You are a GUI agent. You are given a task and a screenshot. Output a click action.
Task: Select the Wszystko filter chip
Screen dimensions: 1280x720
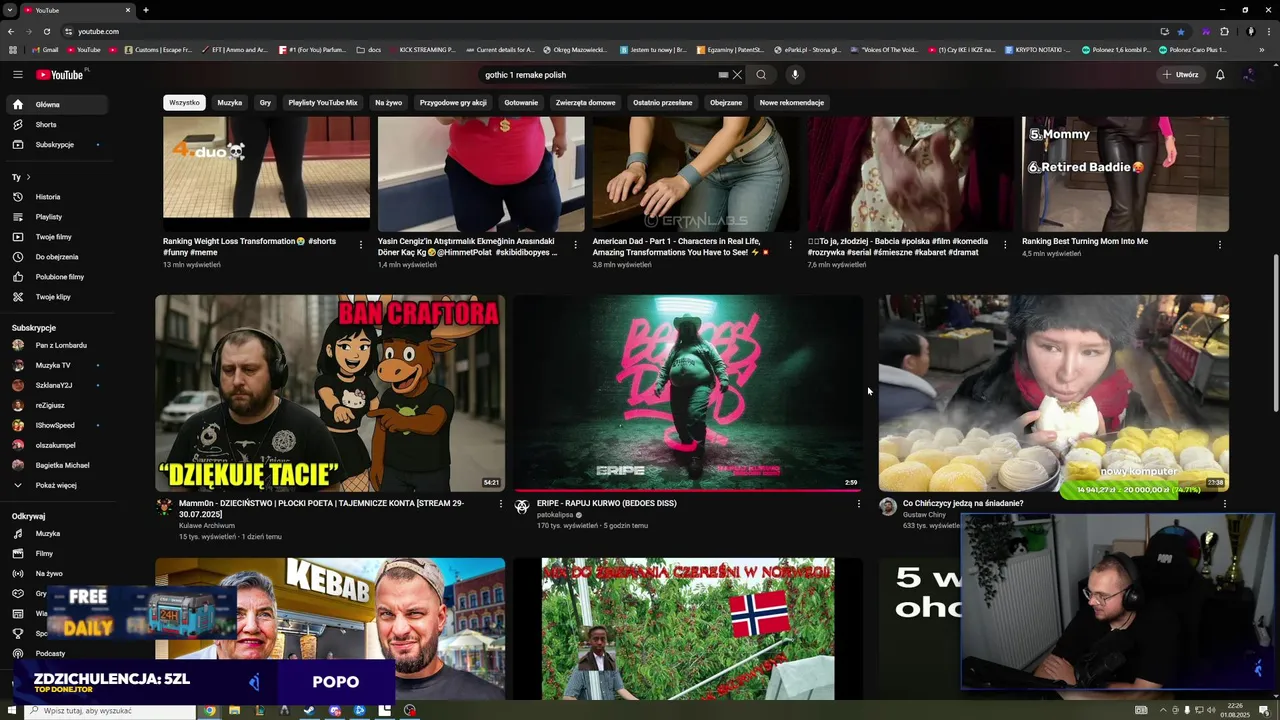(x=185, y=103)
